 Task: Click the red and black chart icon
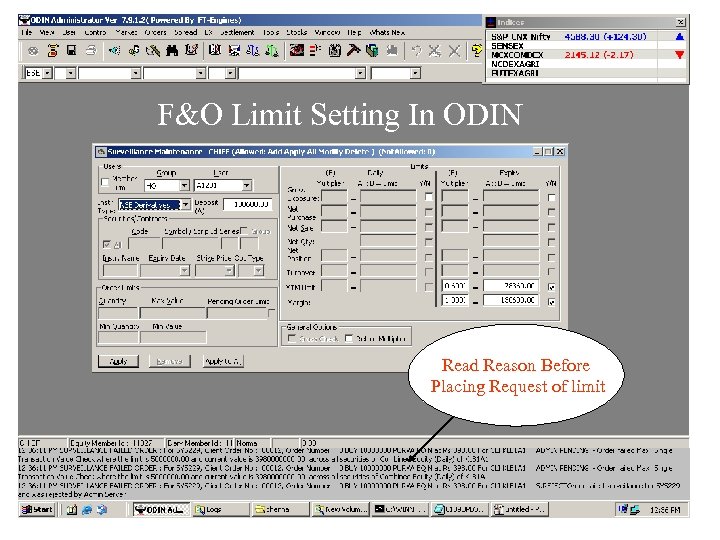(296, 50)
